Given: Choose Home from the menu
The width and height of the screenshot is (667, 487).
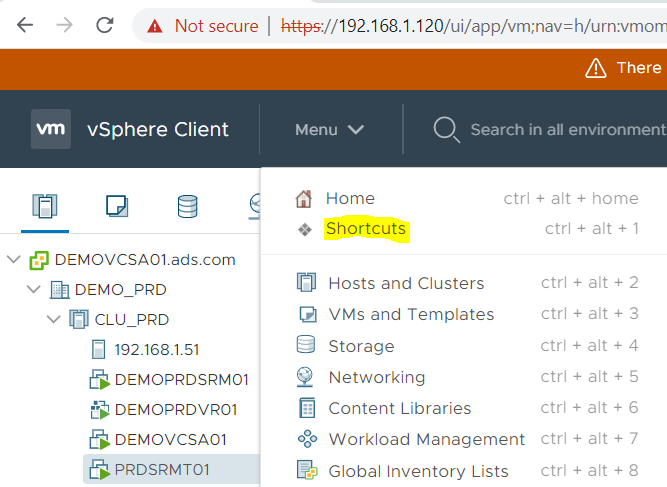Looking at the screenshot, I should (x=350, y=198).
